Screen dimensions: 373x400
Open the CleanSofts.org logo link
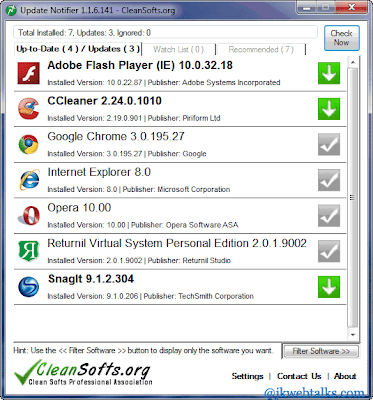(83, 373)
